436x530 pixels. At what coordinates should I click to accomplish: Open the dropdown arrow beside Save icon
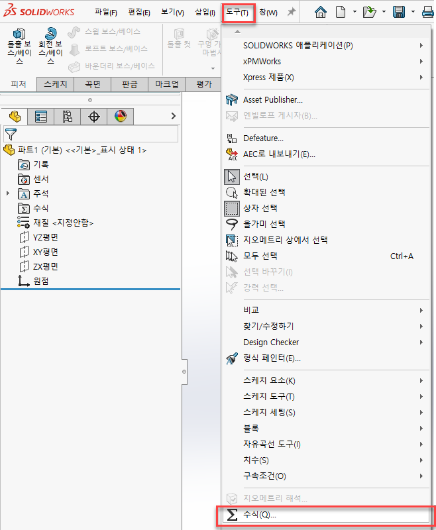[413, 12]
